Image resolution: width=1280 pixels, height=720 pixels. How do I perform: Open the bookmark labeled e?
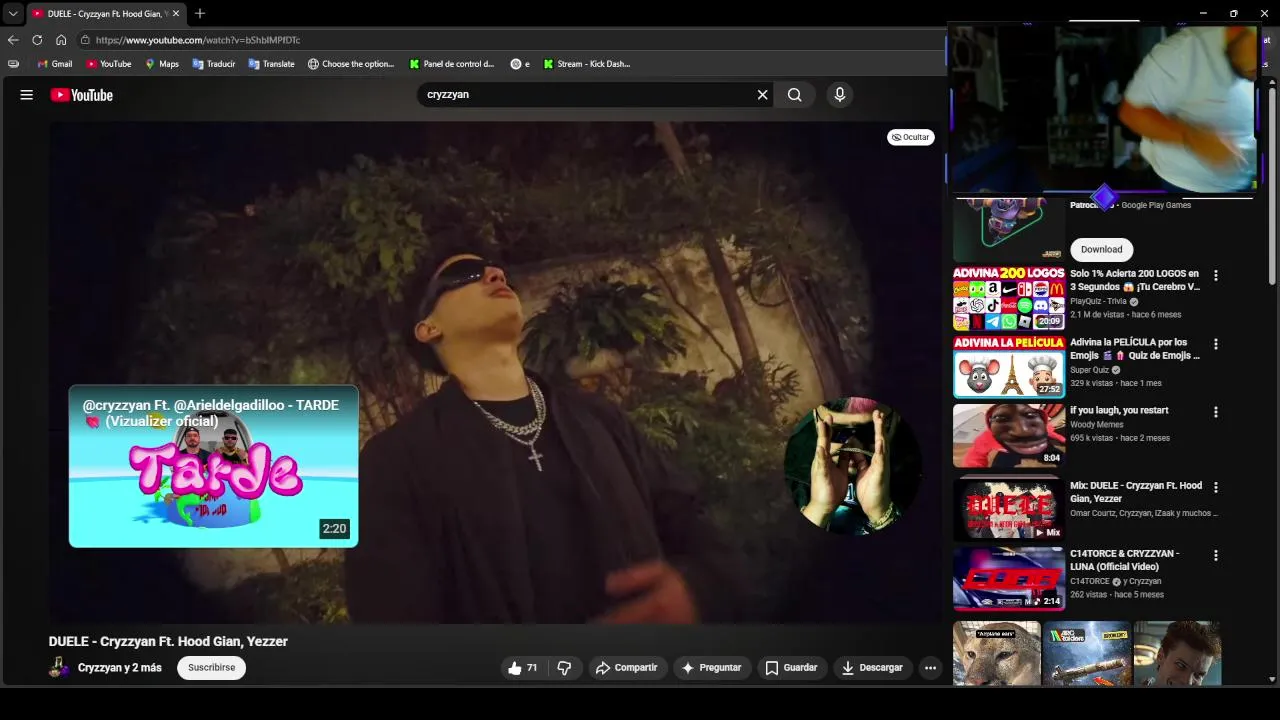(520, 64)
